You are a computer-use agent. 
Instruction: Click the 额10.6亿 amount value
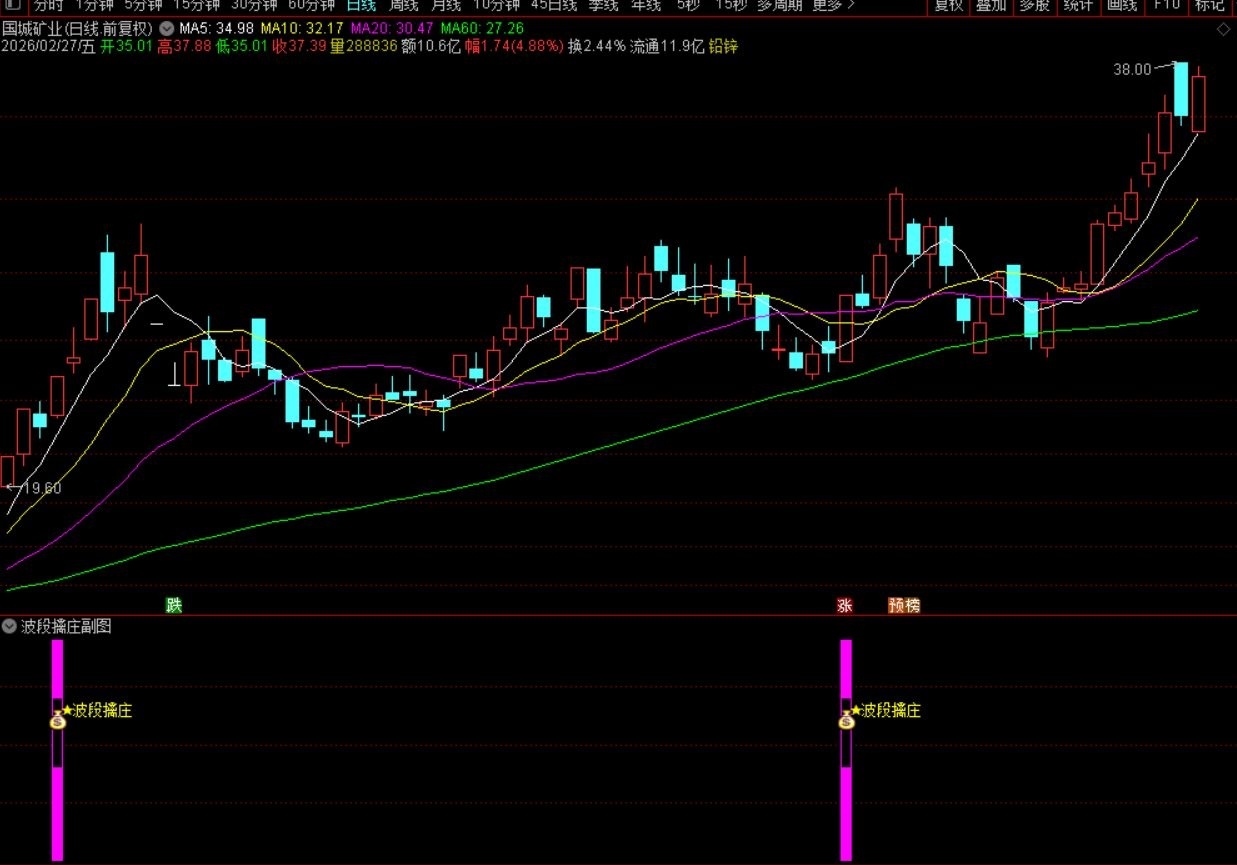[x=430, y=46]
